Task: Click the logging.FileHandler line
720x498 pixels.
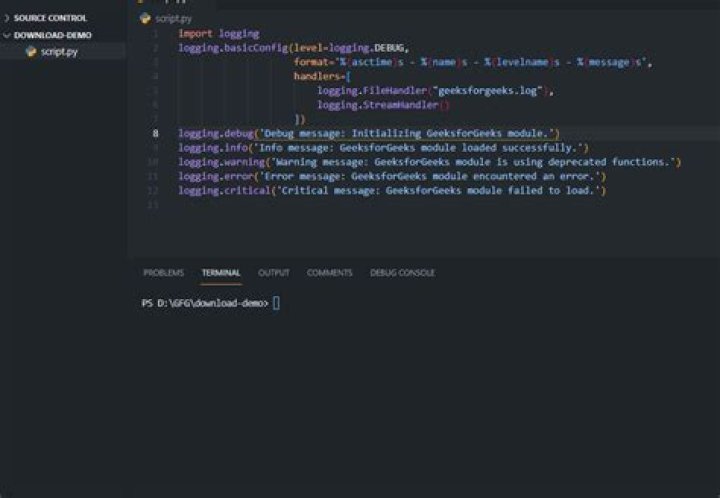Action: click(x=435, y=91)
